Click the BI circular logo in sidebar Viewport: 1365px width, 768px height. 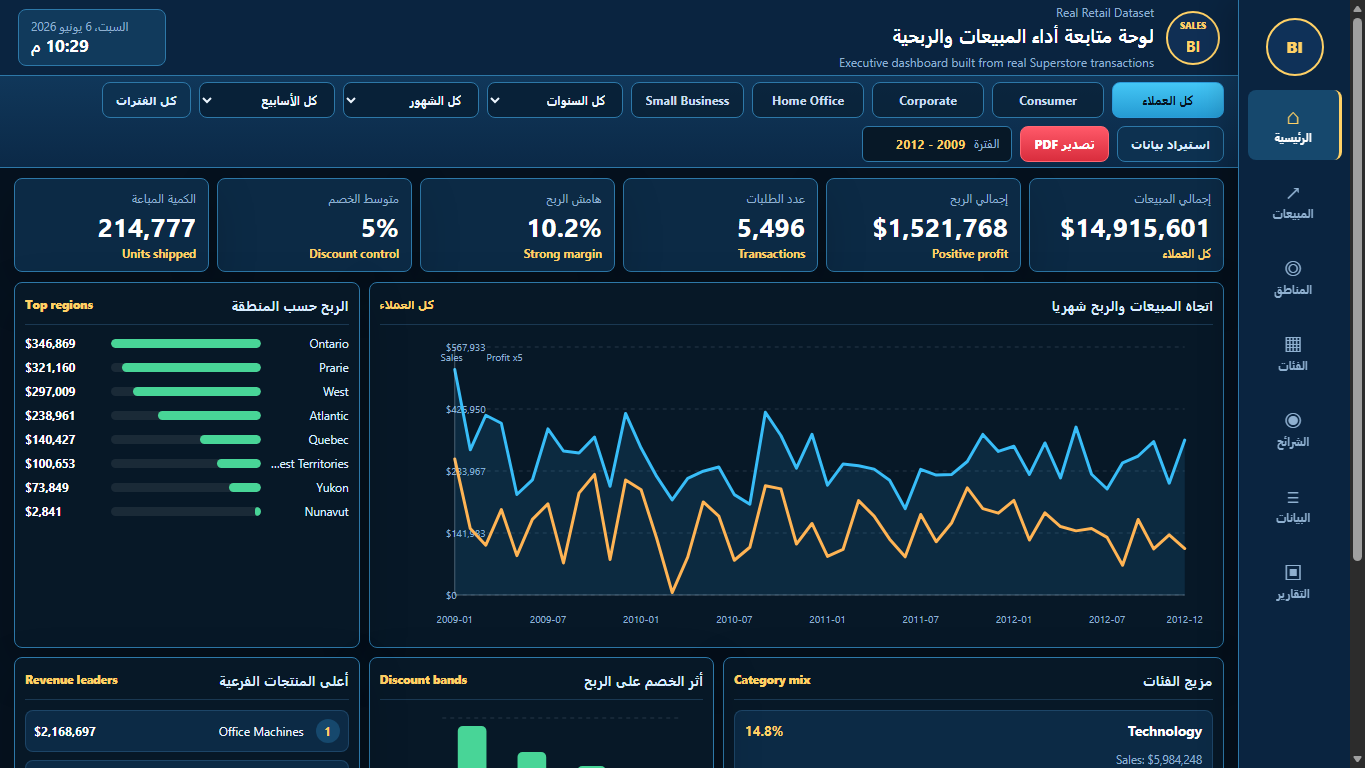pos(1294,47)
